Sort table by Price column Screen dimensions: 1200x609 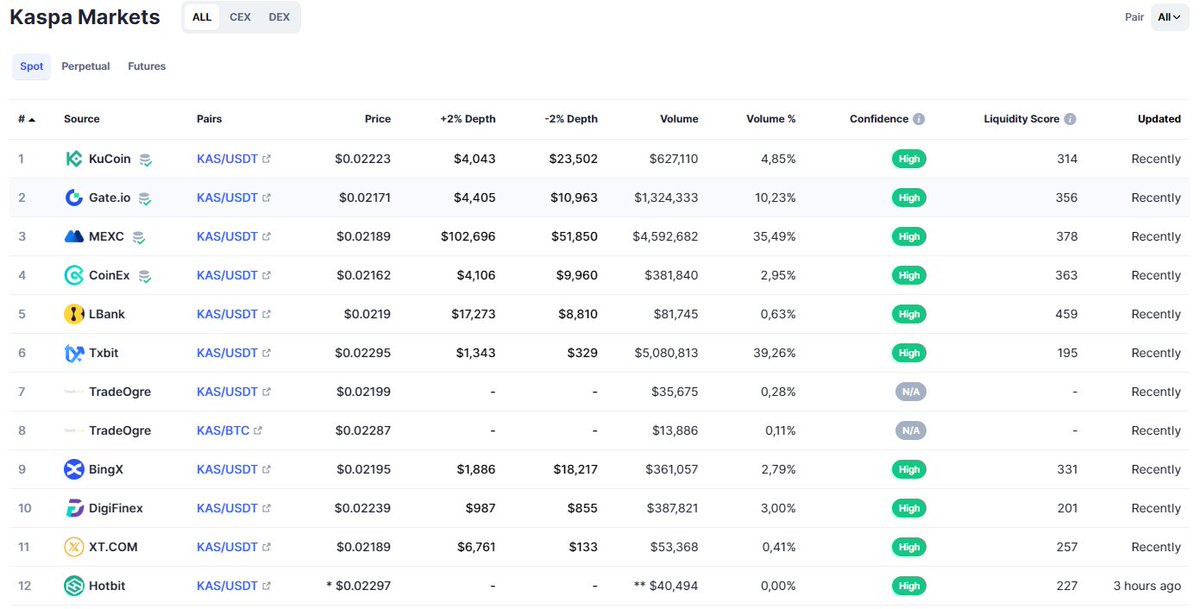pyautogui.click(x=378, y=119)
